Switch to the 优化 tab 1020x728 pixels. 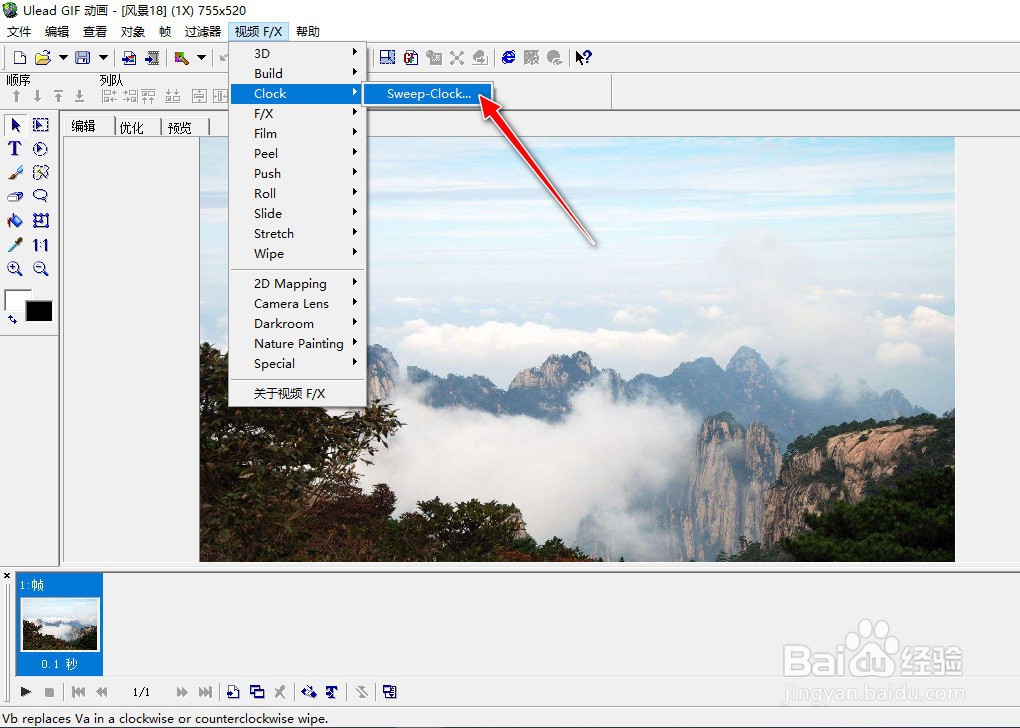click(137, 127)
